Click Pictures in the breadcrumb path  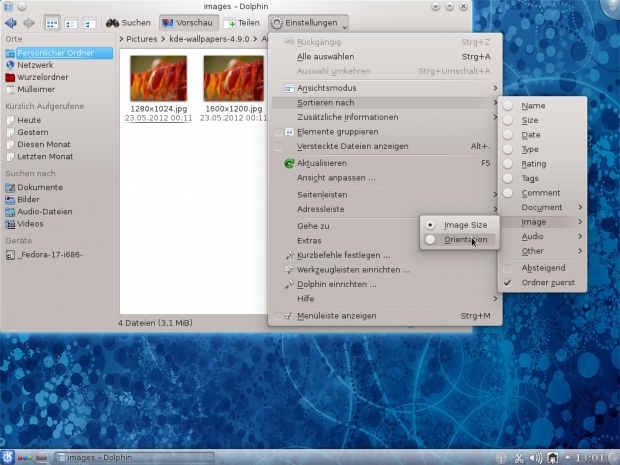click(141, 39)
